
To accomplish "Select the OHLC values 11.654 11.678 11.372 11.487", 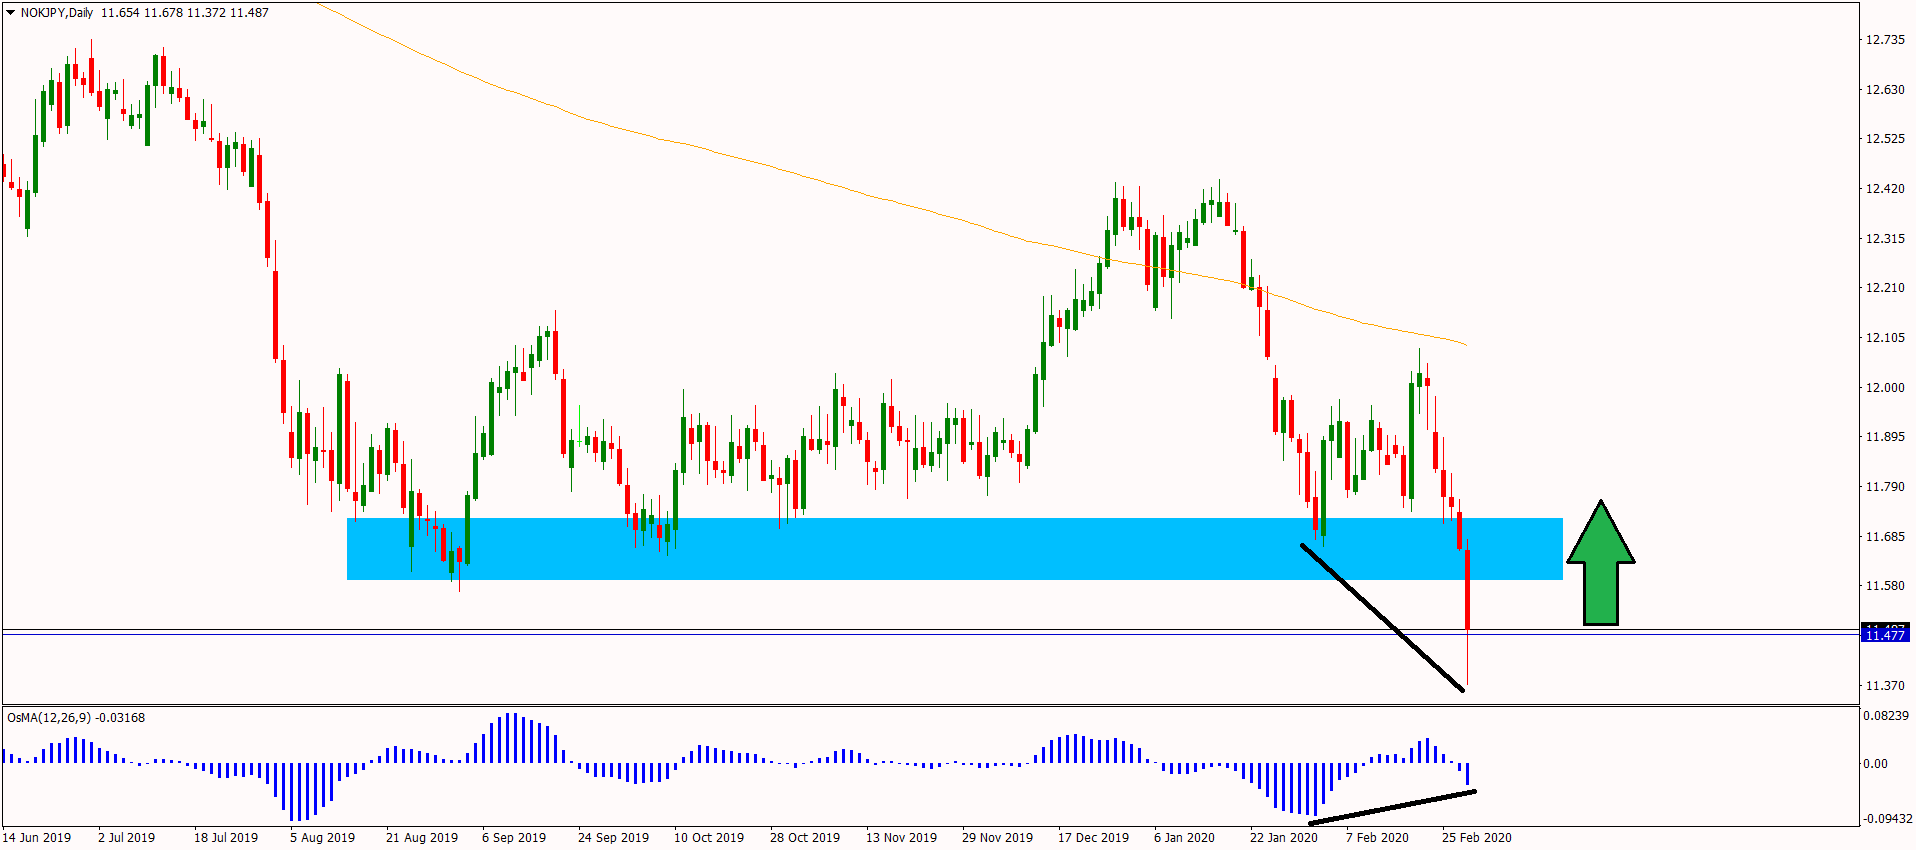I will [185, 13].
